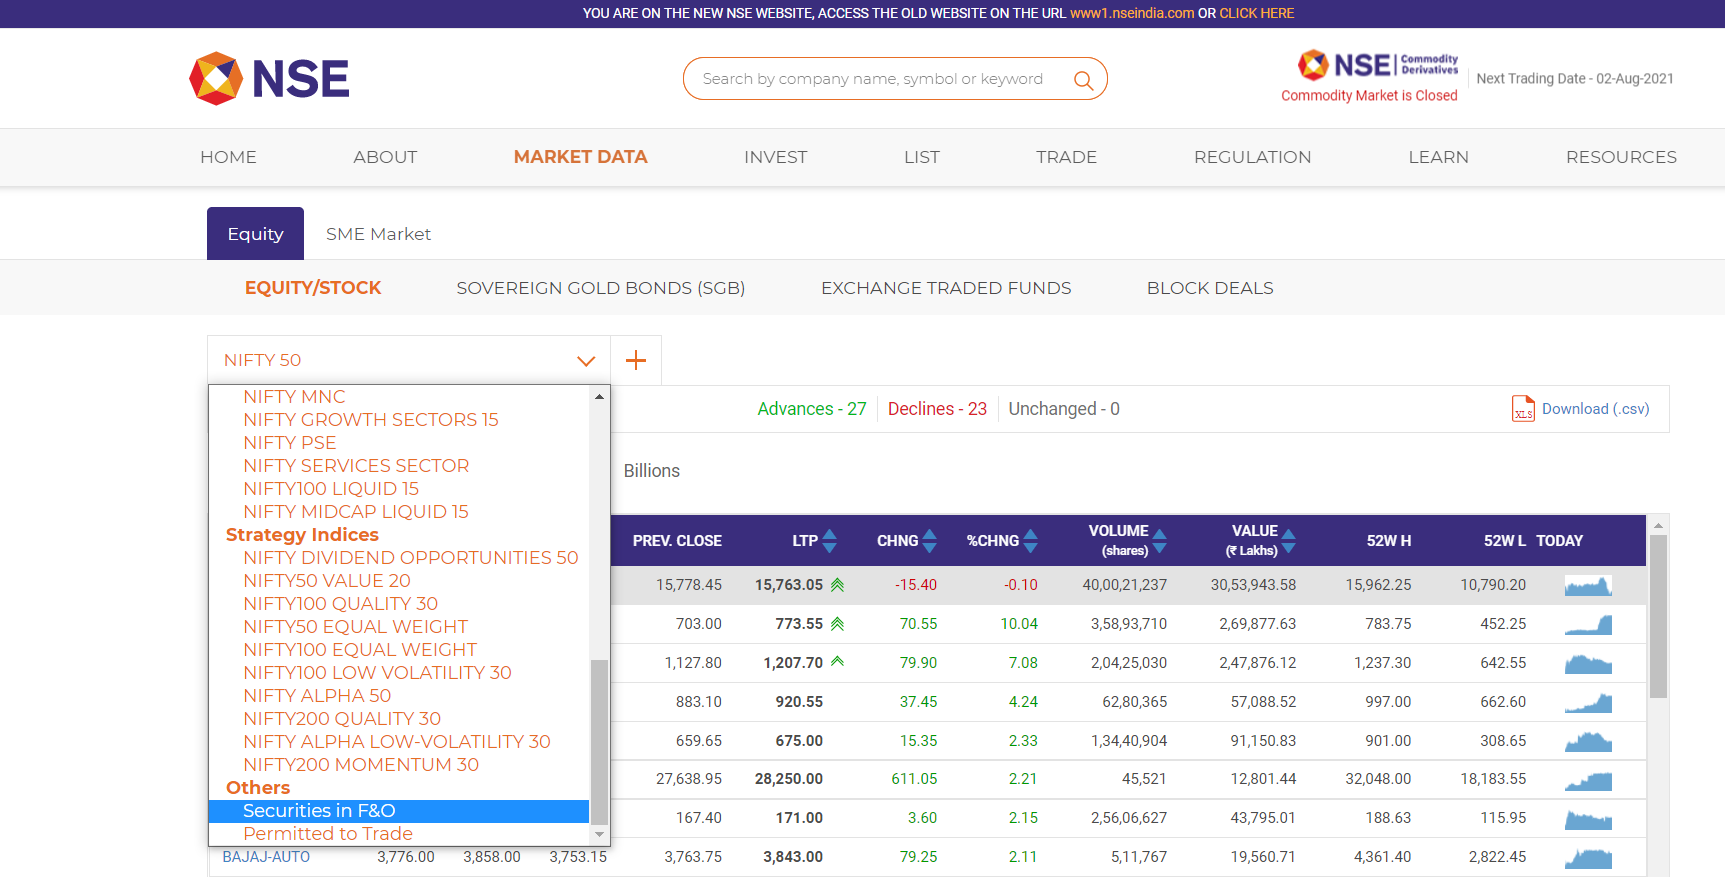Open today chart for LTP 171.00 row
This screenshot has width=1725, height=877.
1588,819
